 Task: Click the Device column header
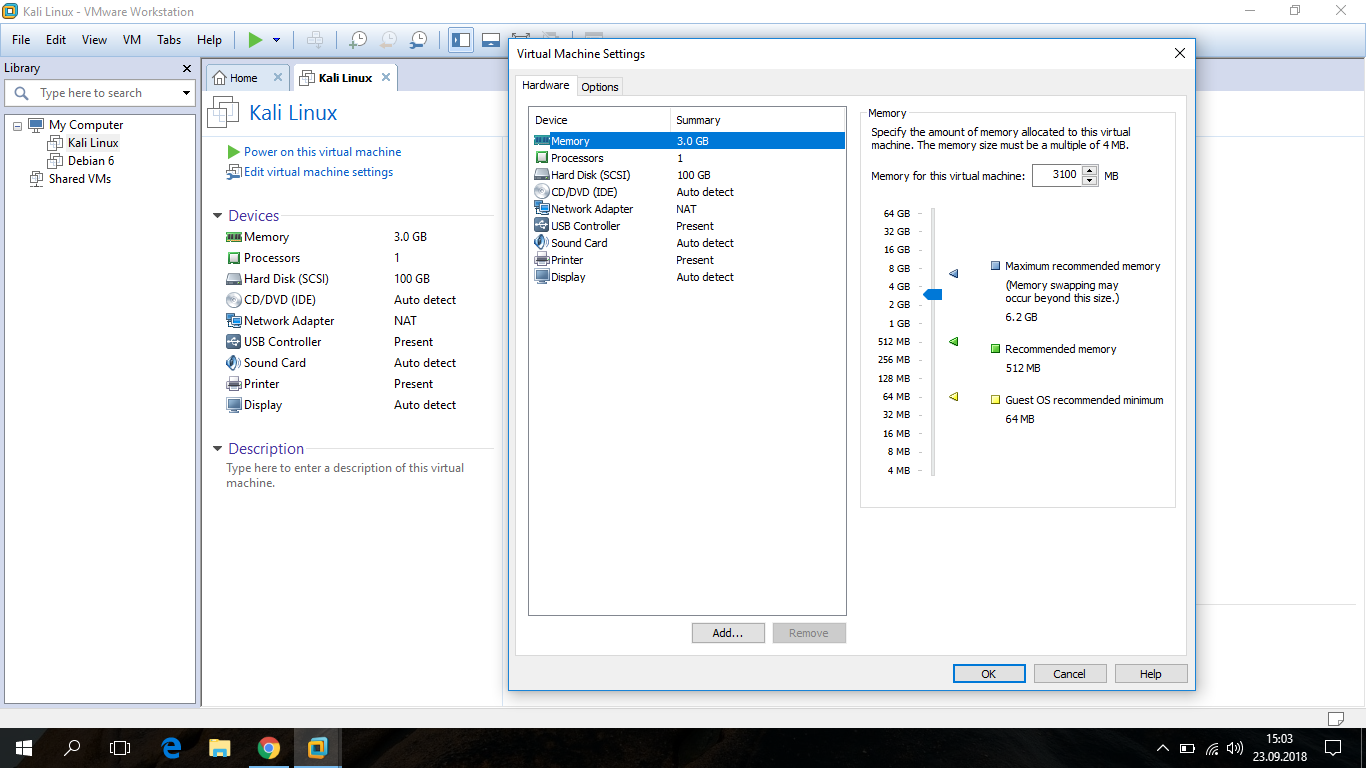click(600, 120)
